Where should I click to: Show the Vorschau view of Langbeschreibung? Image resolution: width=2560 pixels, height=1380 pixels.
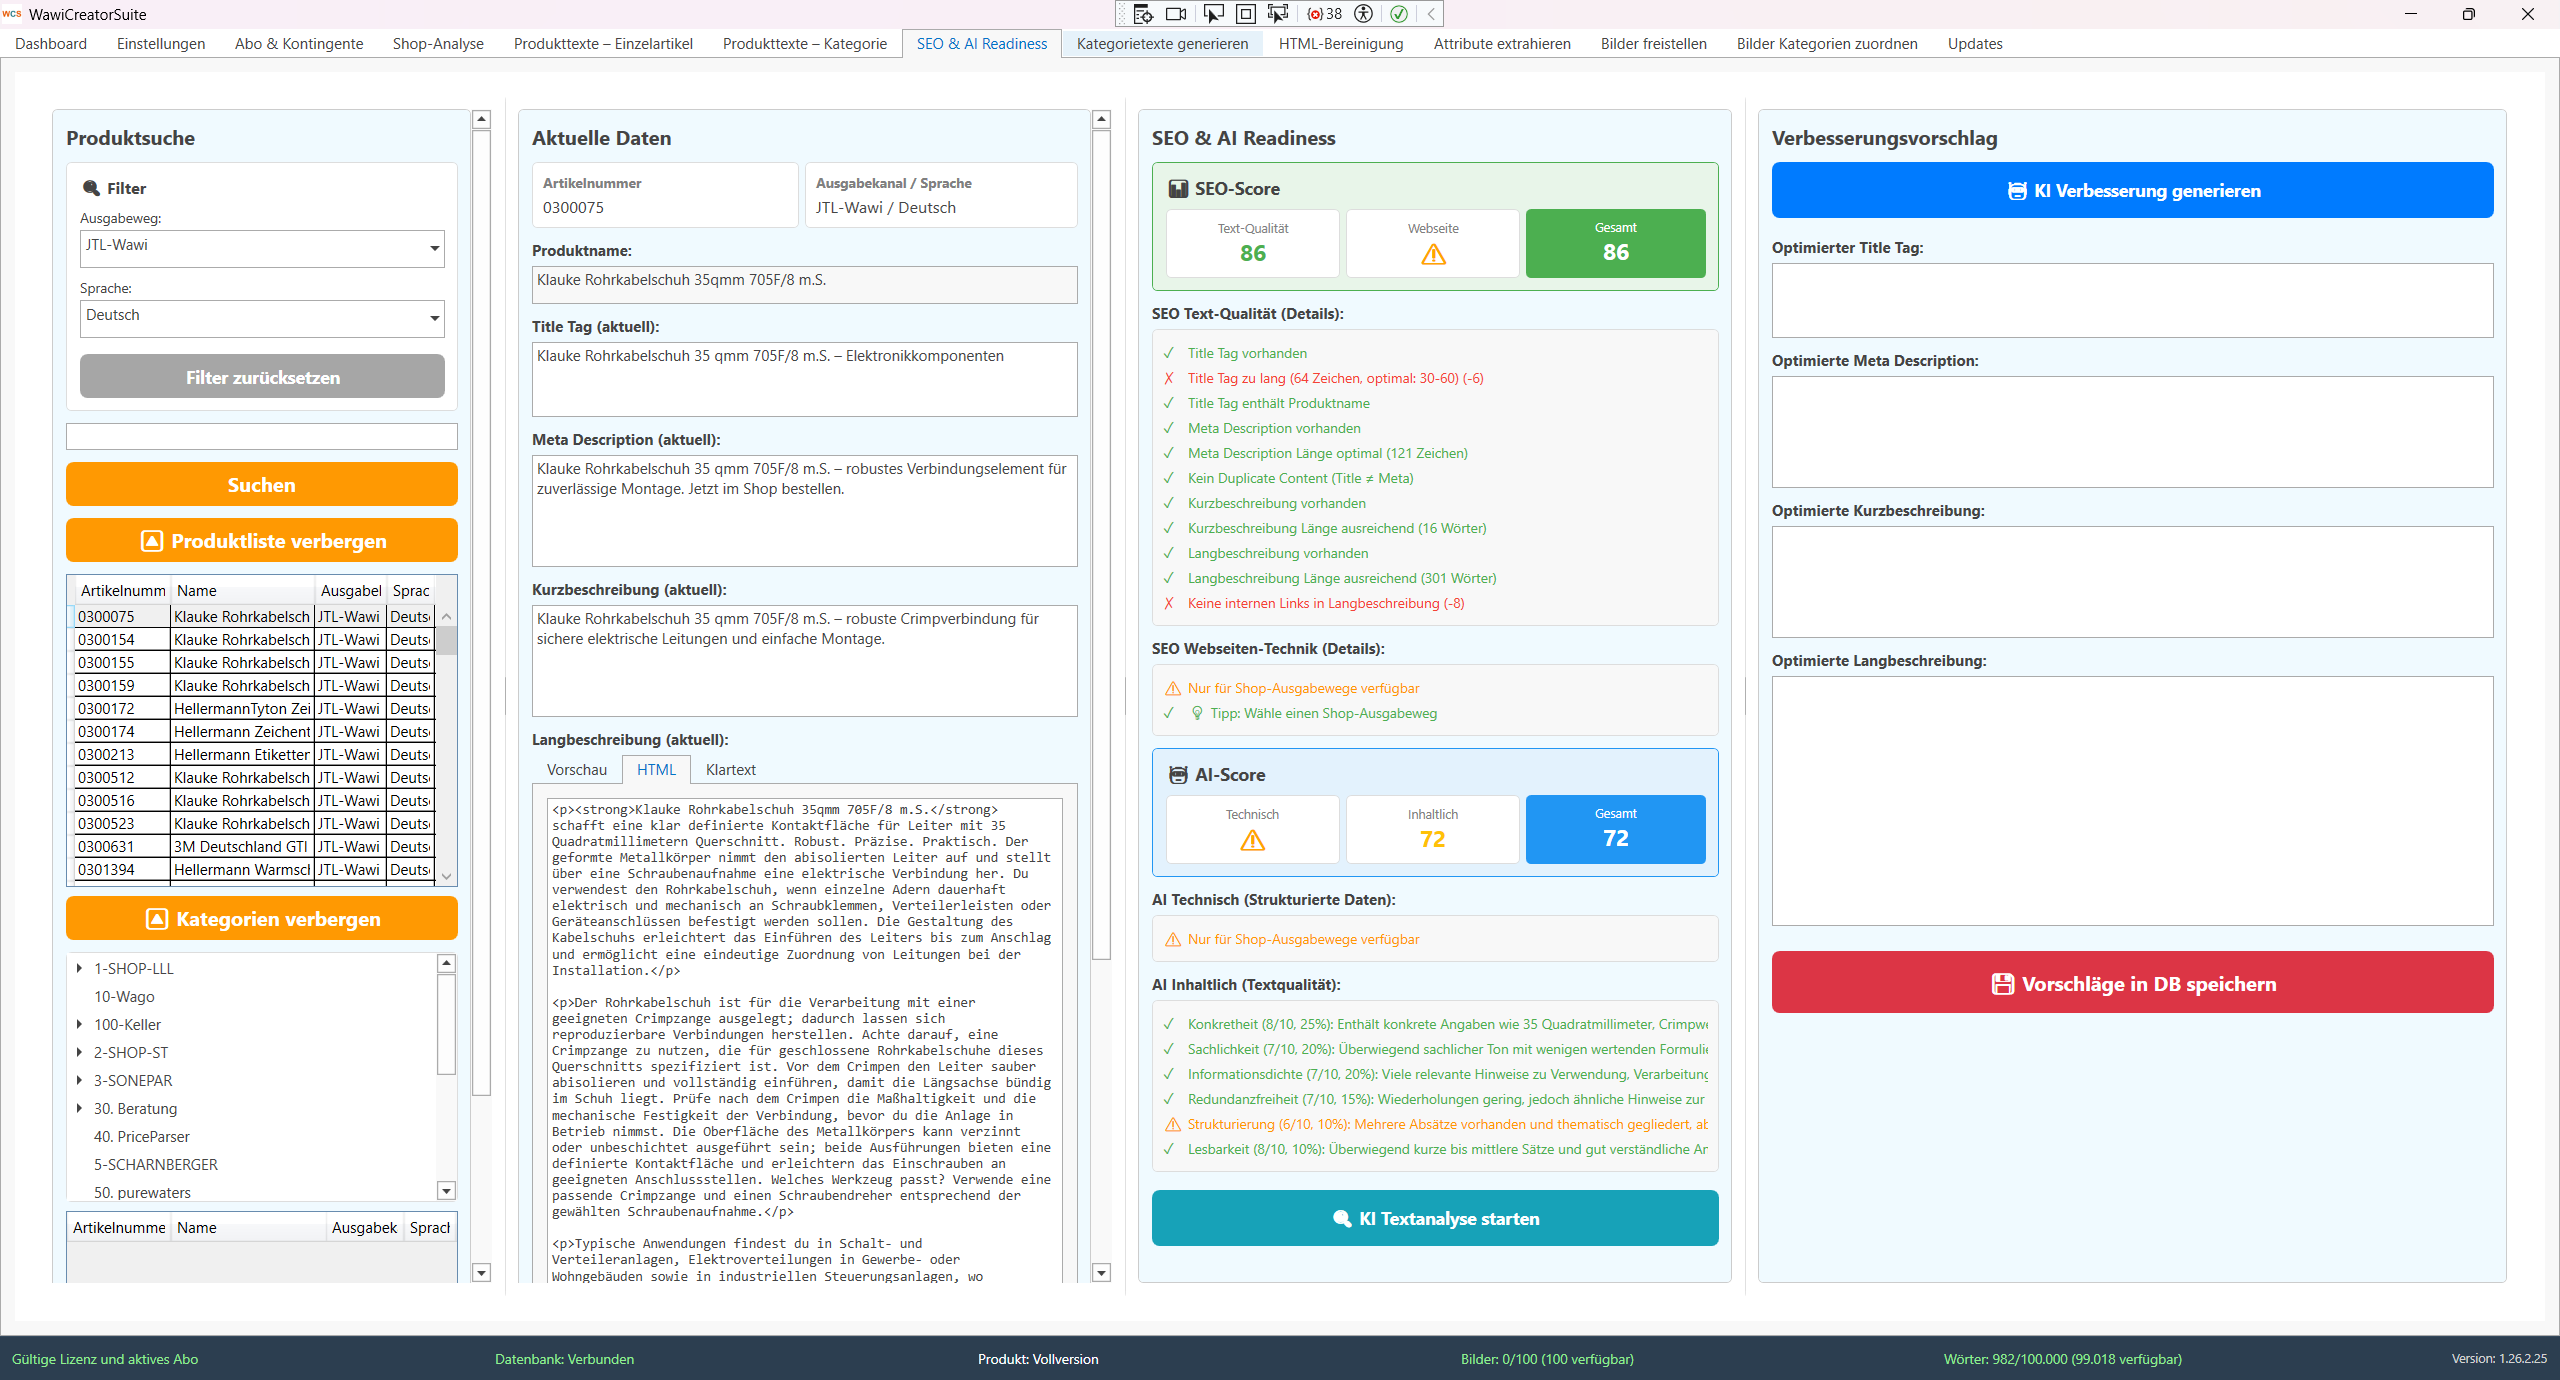click(577, 770)
